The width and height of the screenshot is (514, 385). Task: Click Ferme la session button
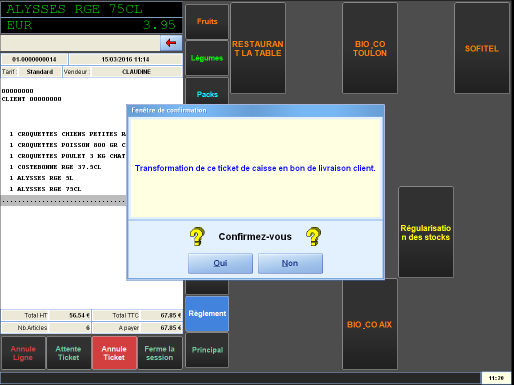(x=160, y=353)
